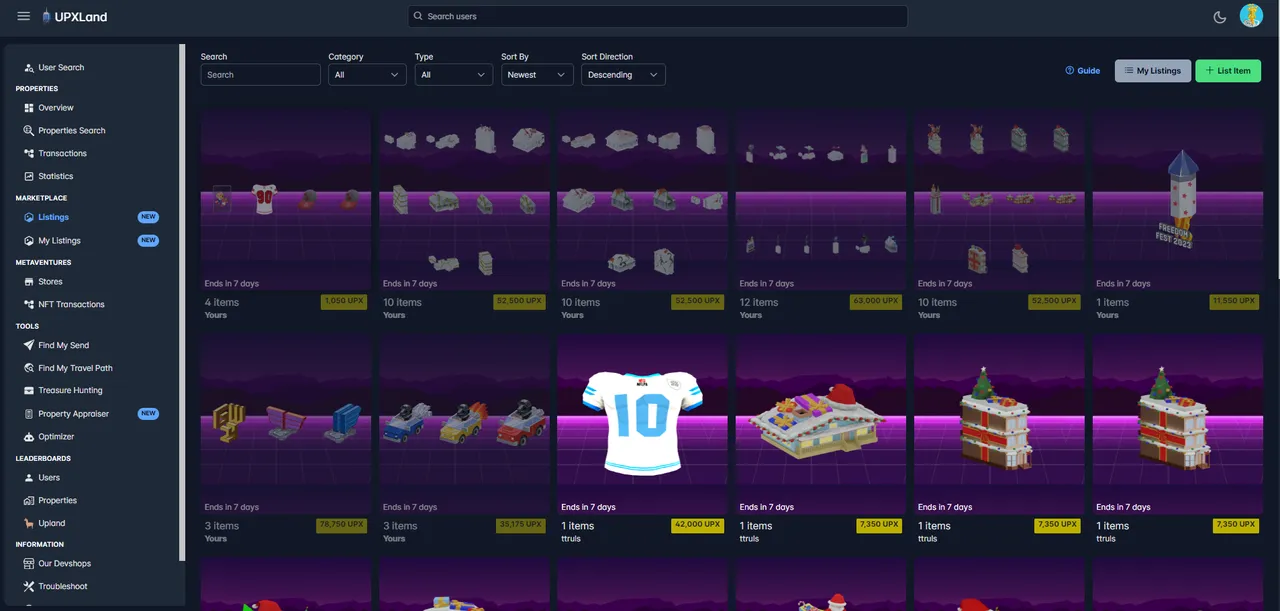
Task: Click the Upland llama icon
Action: coord(29,524)
